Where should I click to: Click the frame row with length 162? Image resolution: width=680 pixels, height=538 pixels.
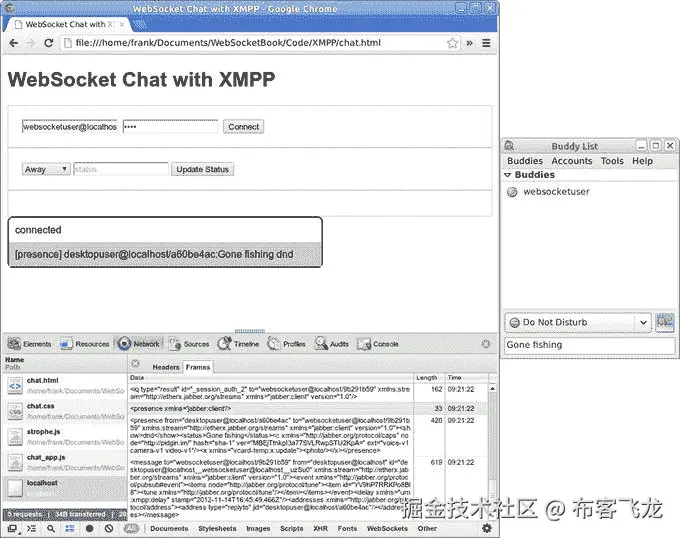[309, 393]
